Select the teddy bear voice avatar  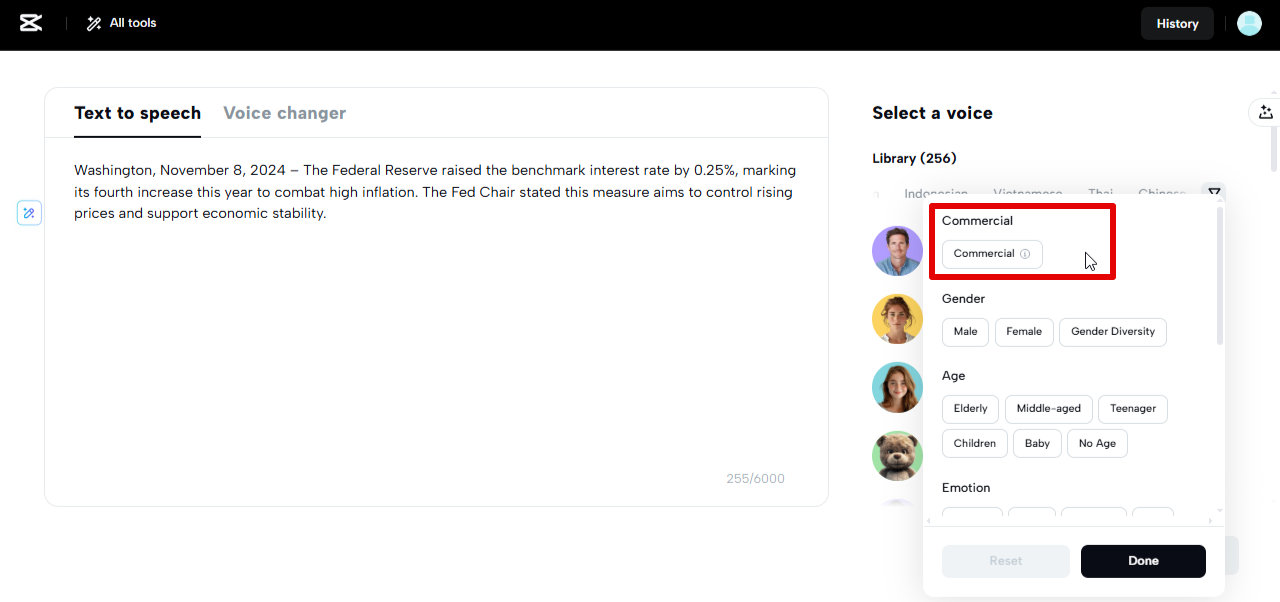coord(897,456)
